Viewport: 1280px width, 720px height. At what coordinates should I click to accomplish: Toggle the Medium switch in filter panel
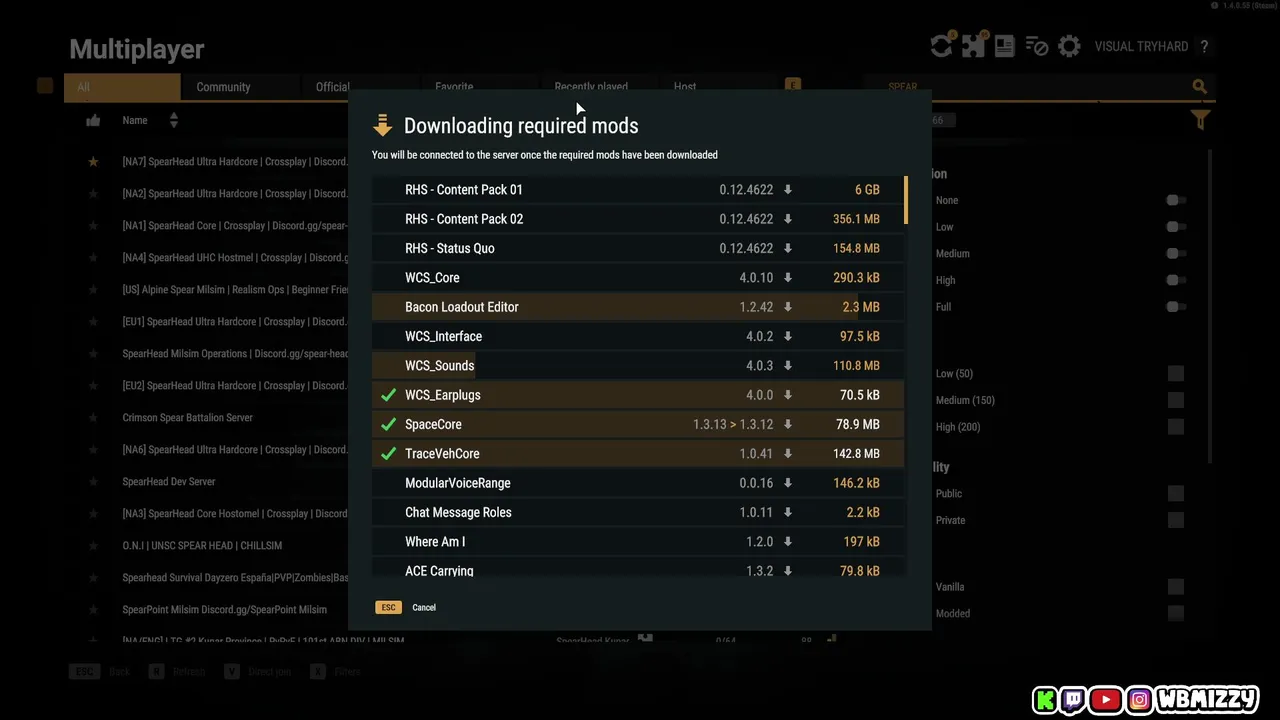(x=1176, y=254)
